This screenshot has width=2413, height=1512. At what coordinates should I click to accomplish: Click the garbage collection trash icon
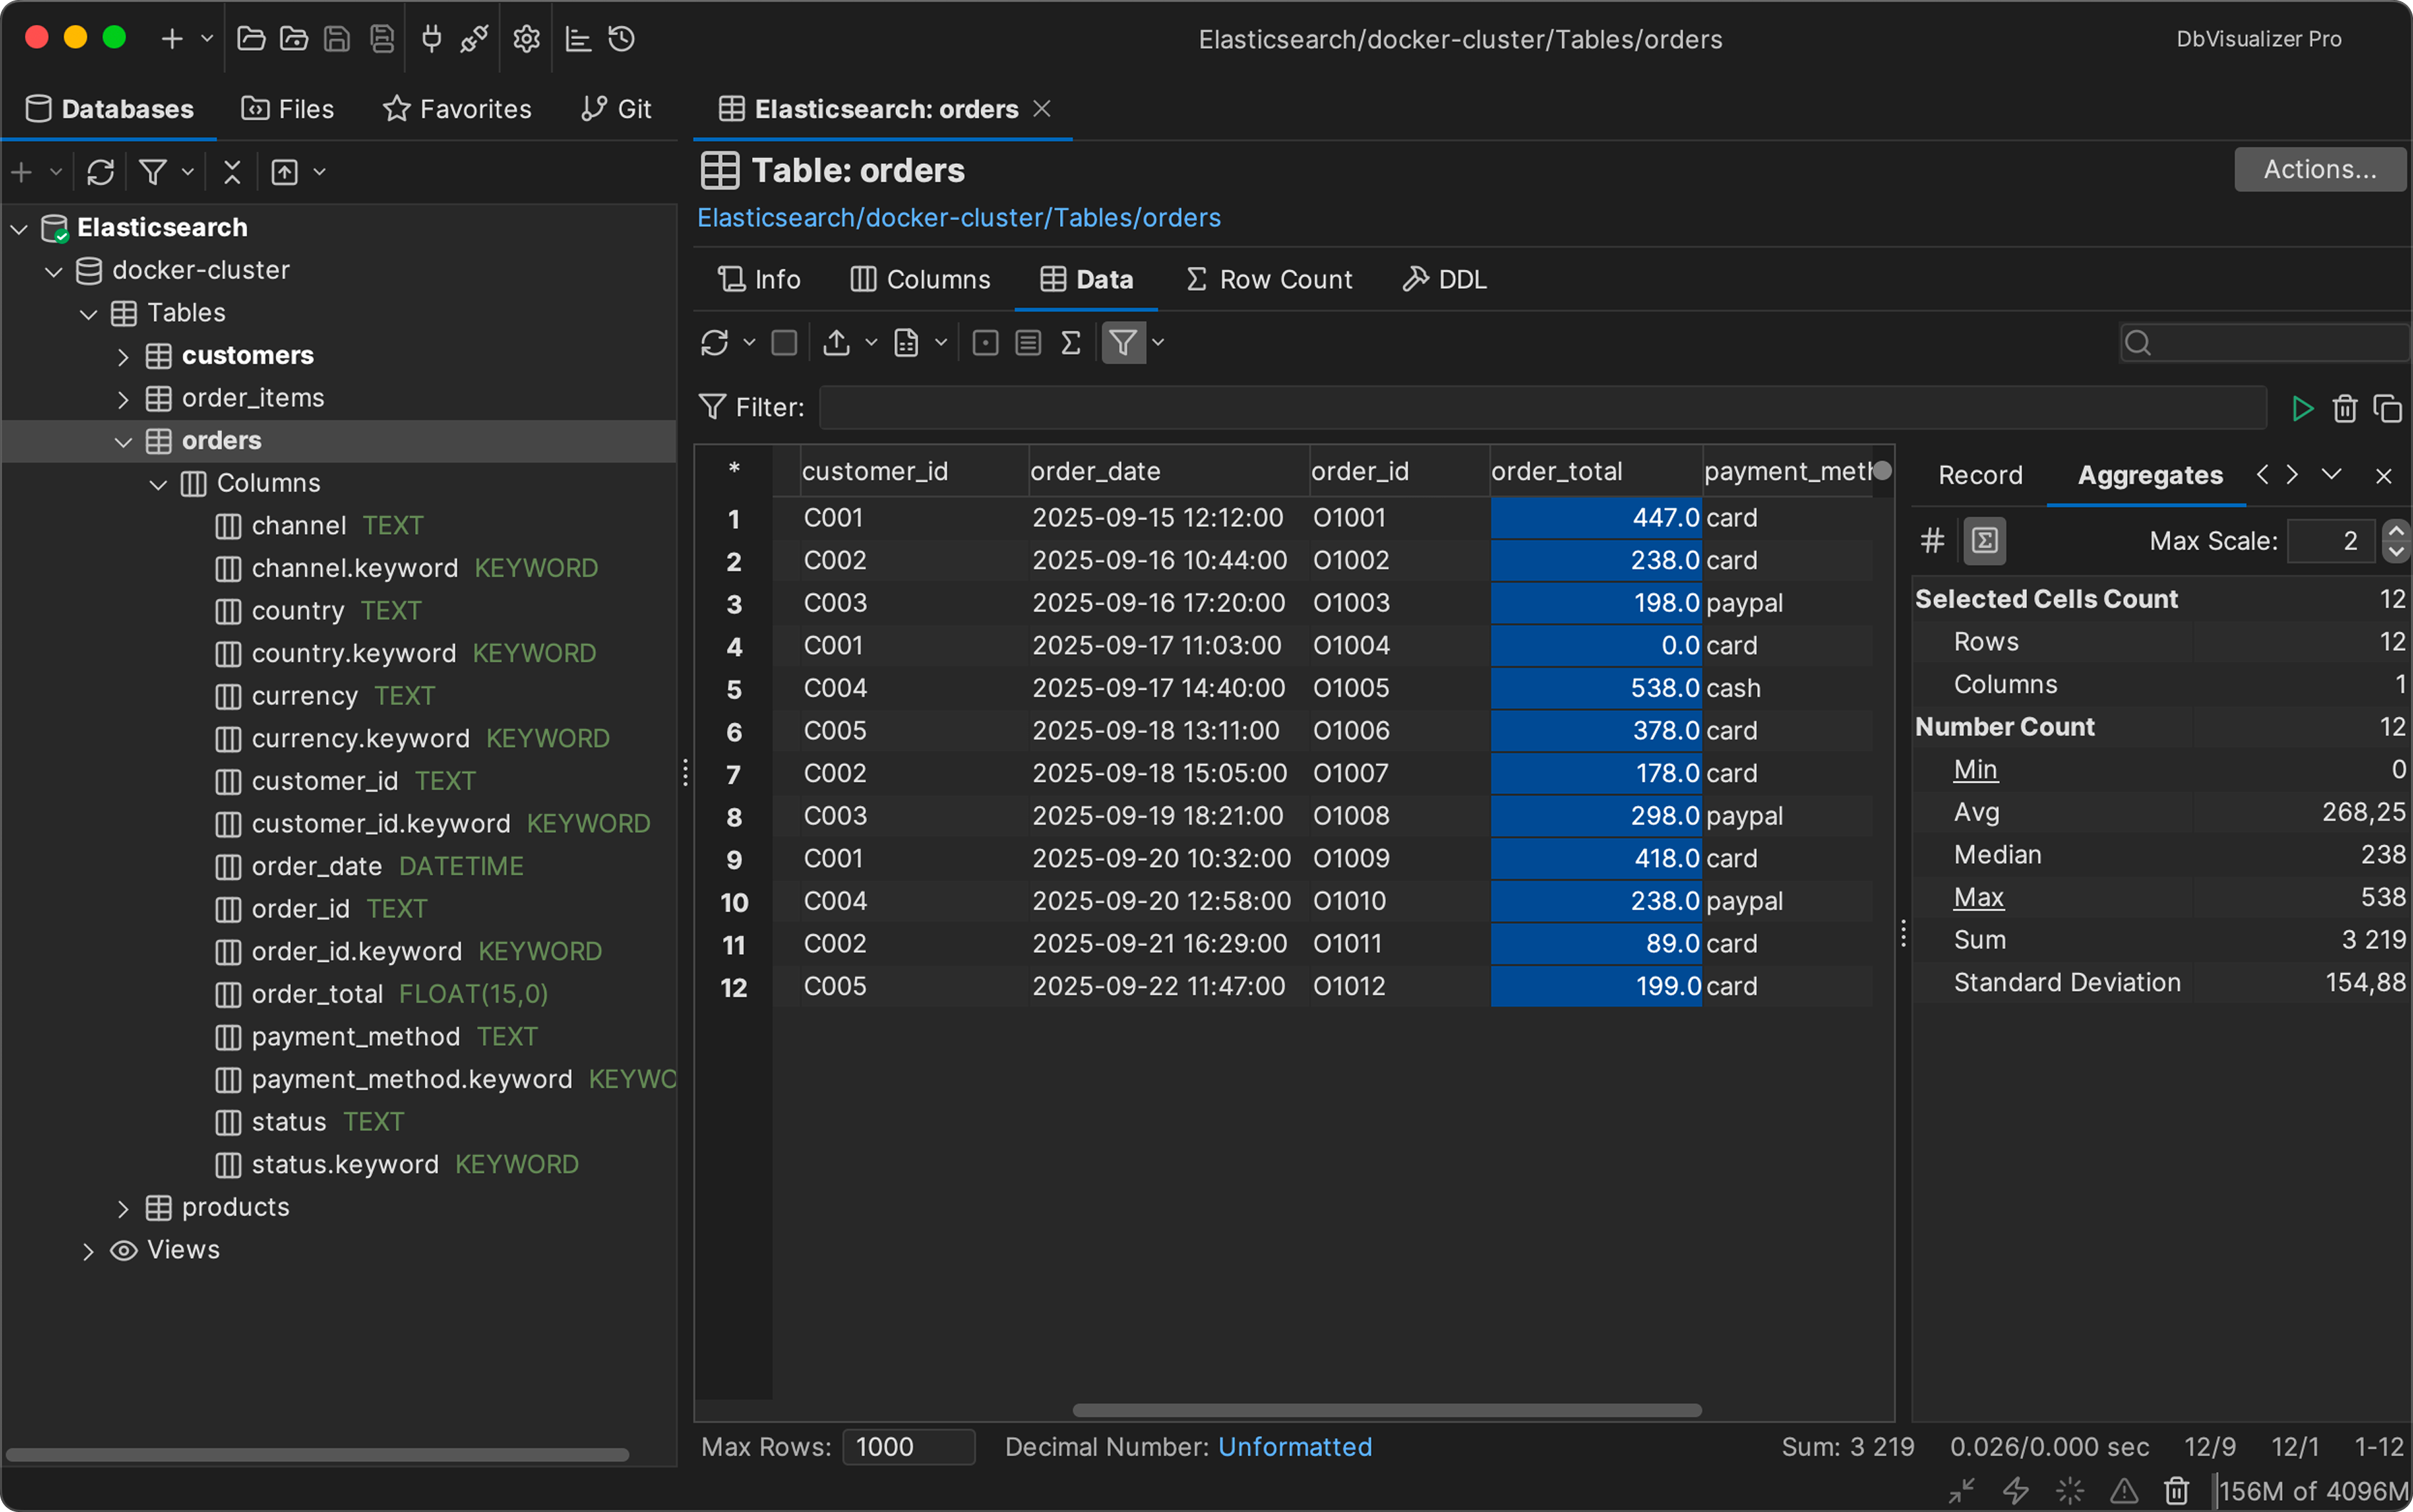tap(2176, 1490)
